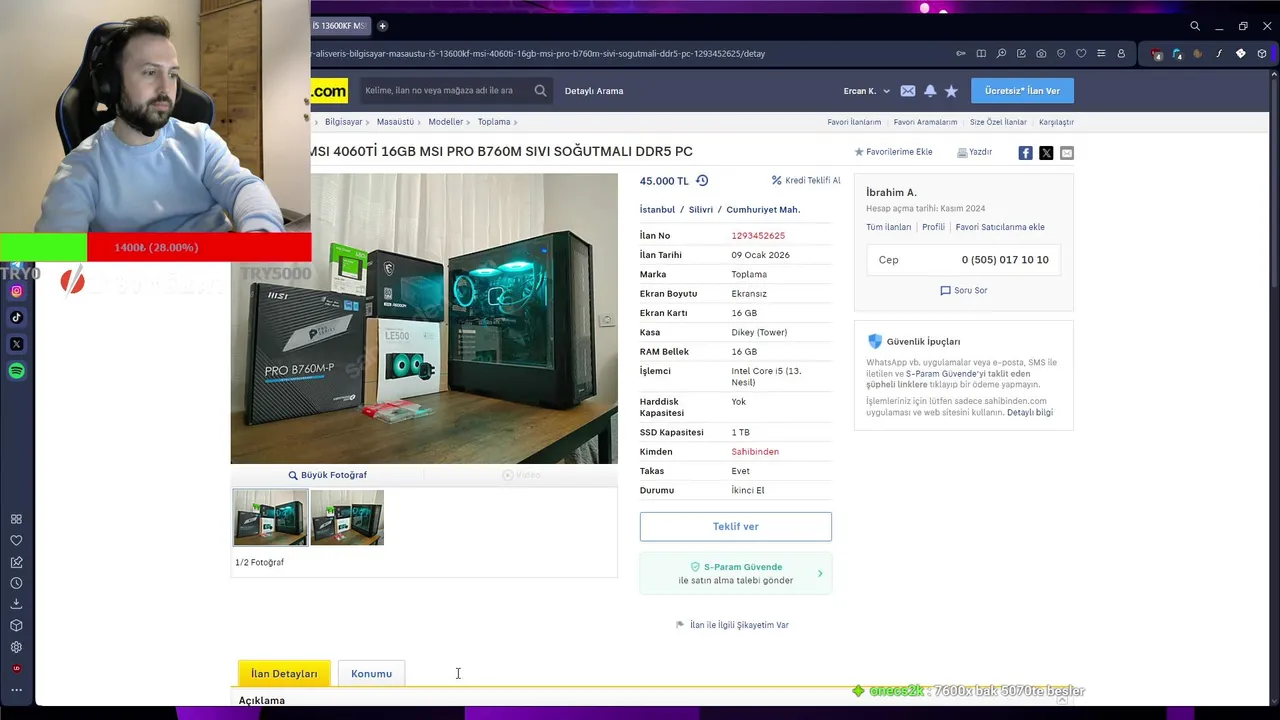Click the Masaüstü breadcrumb
Image resolution: width=1280 pixels, height=720 pixels.
point(395,122)
